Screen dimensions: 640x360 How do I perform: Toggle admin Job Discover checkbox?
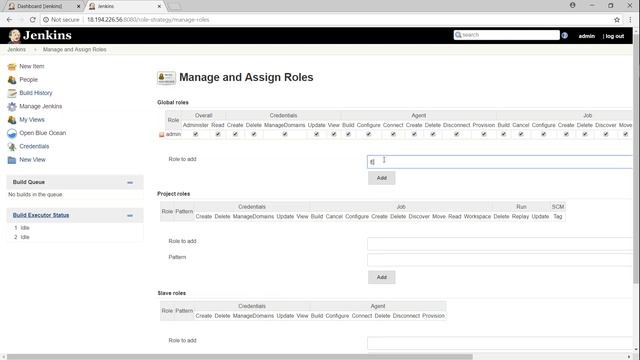point(606,134)
